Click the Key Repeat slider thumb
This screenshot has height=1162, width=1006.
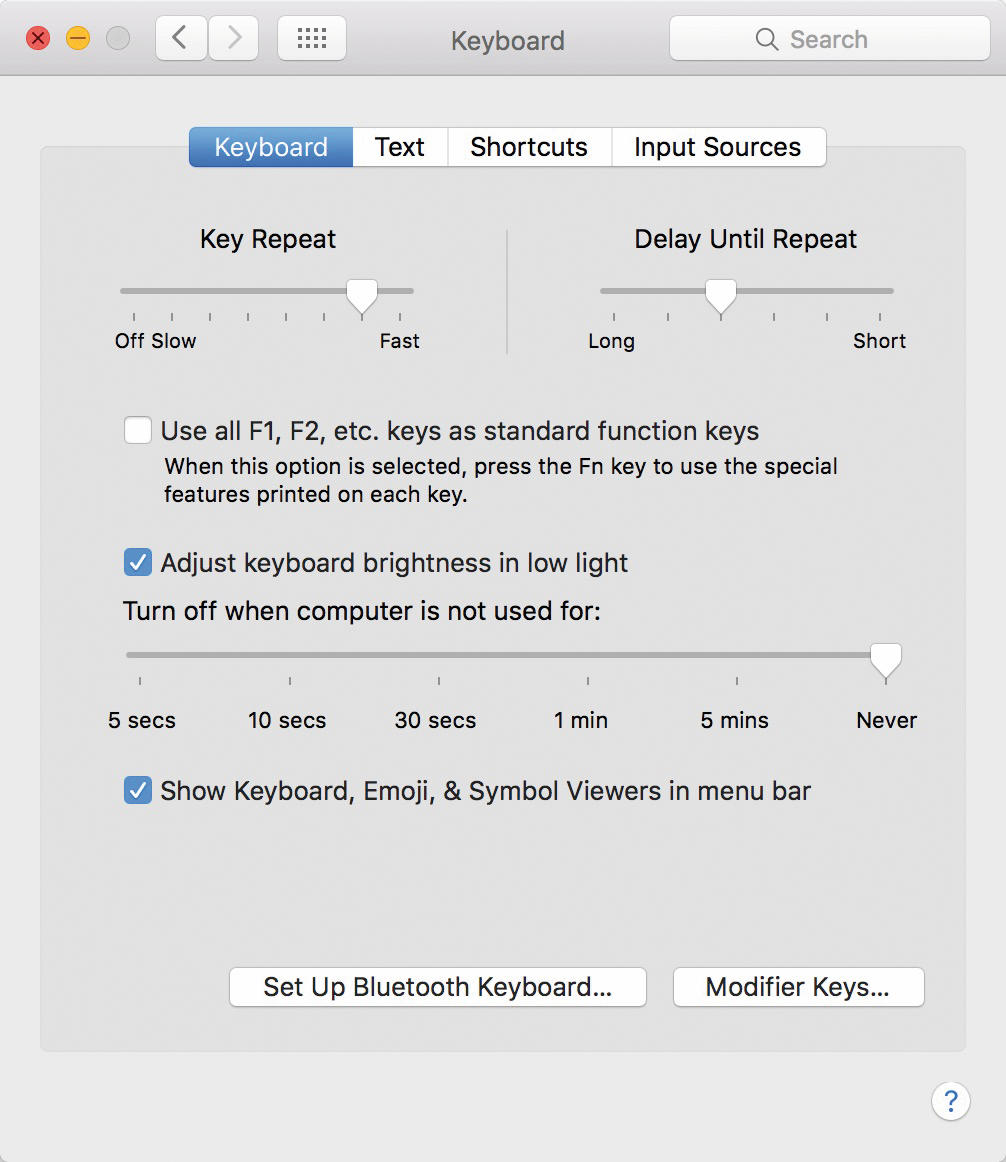pyautogui.click(x=362, y=296)
